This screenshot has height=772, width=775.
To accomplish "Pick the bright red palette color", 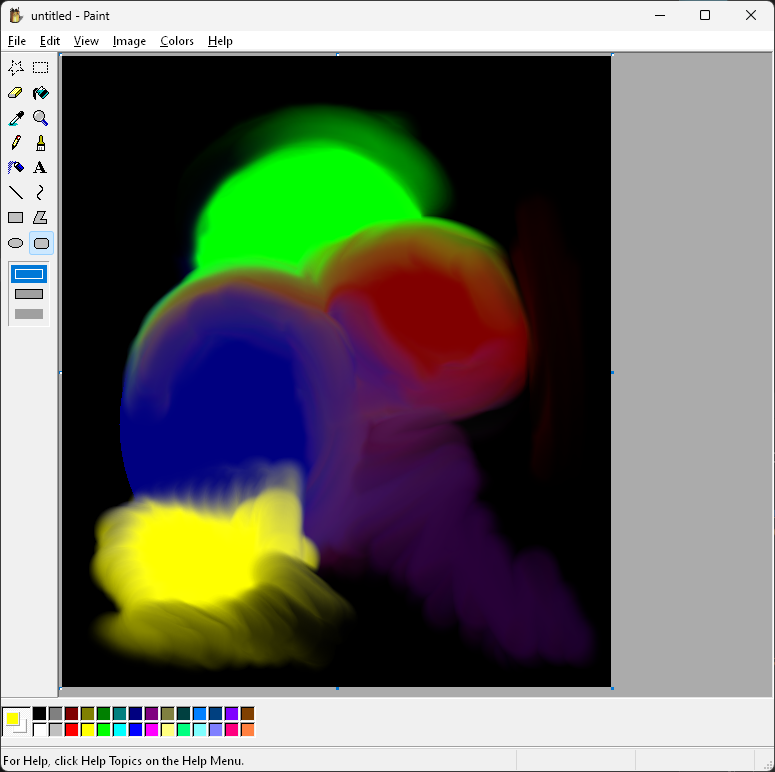I will click(x=72, y=729).
